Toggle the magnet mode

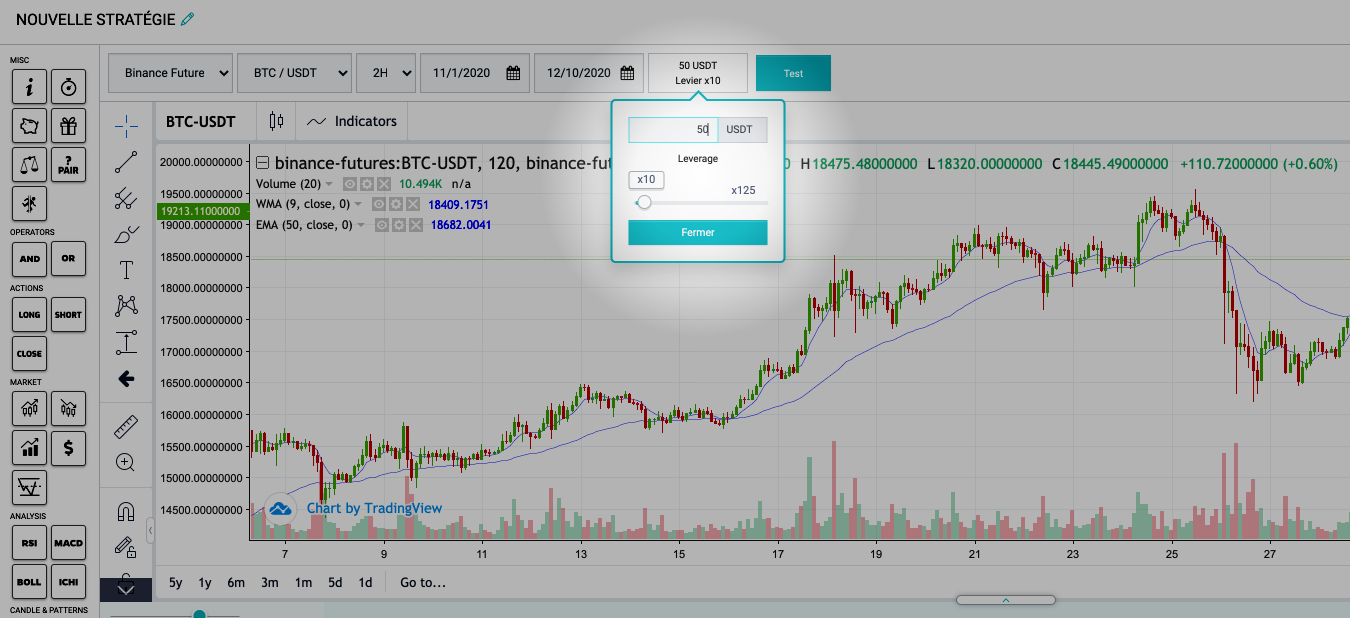[126, 512]
